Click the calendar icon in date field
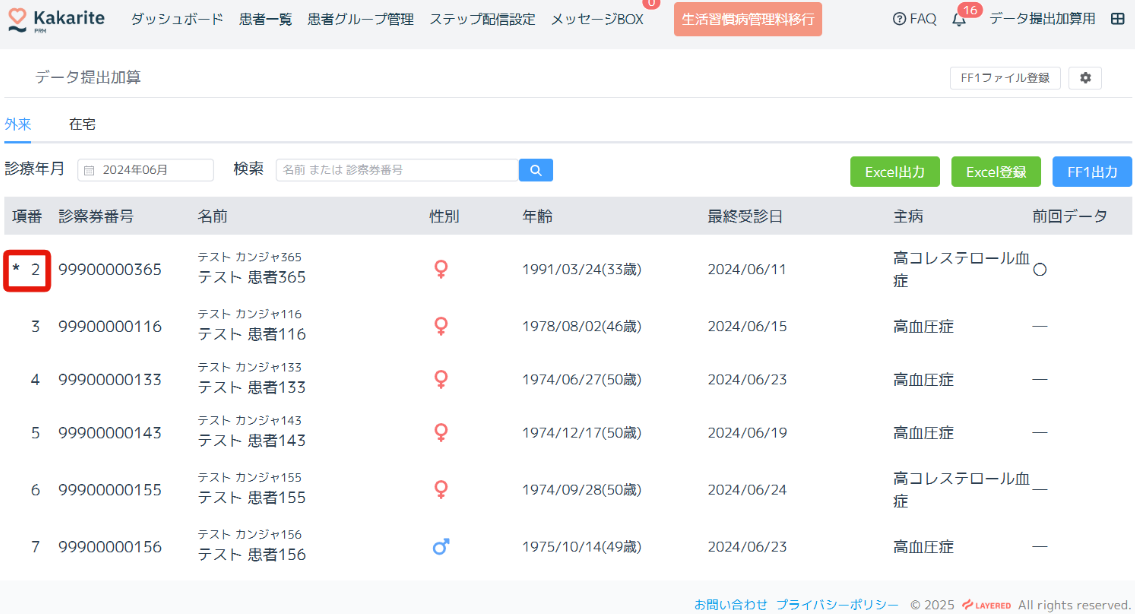The height and width of the screenshot is (614, 1135). [89, 170]
